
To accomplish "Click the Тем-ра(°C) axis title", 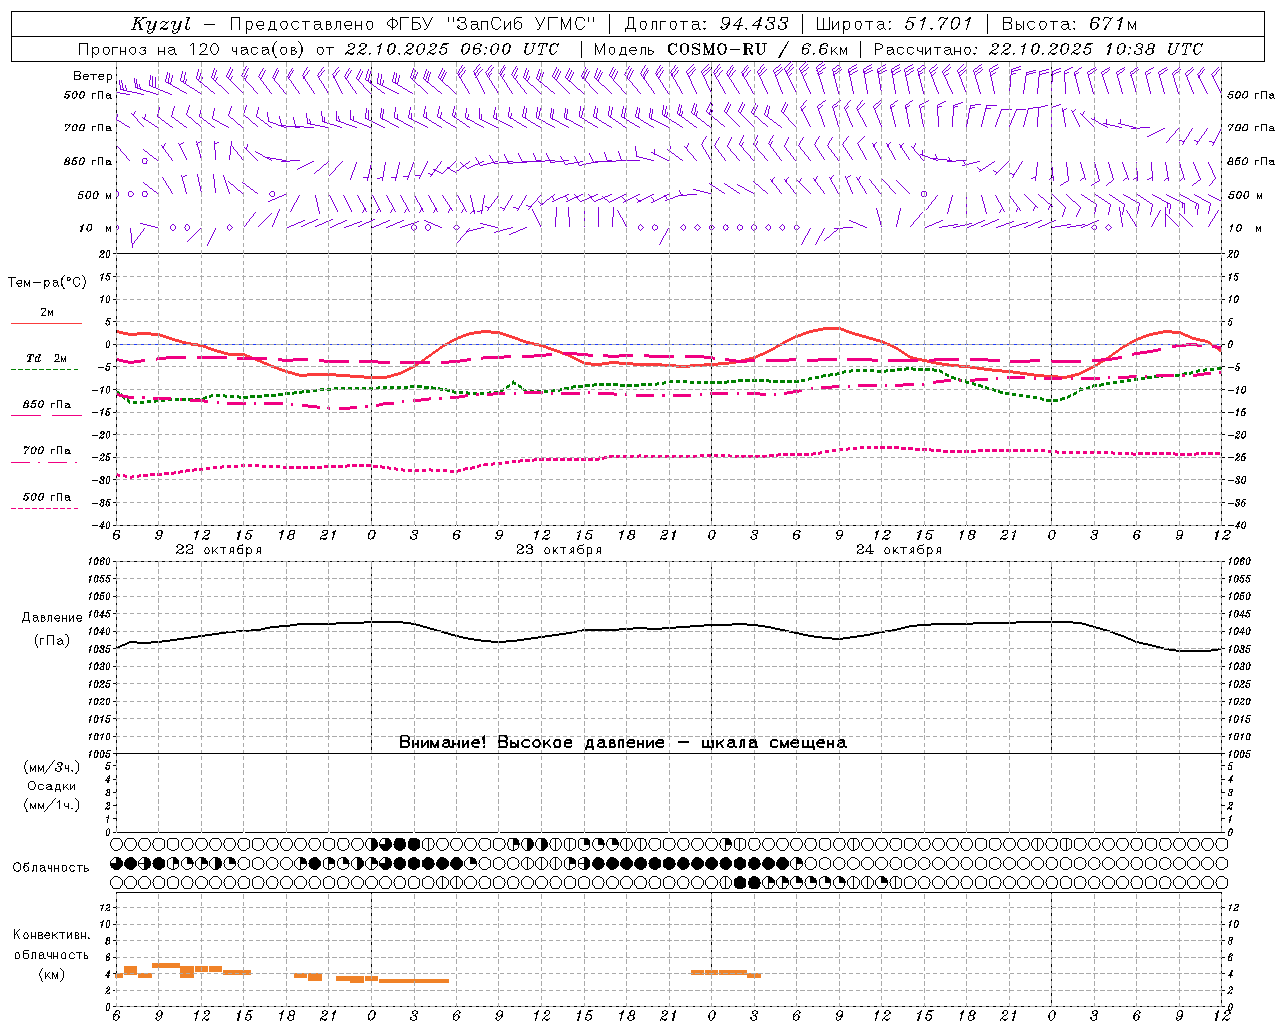I will point(47,283).
